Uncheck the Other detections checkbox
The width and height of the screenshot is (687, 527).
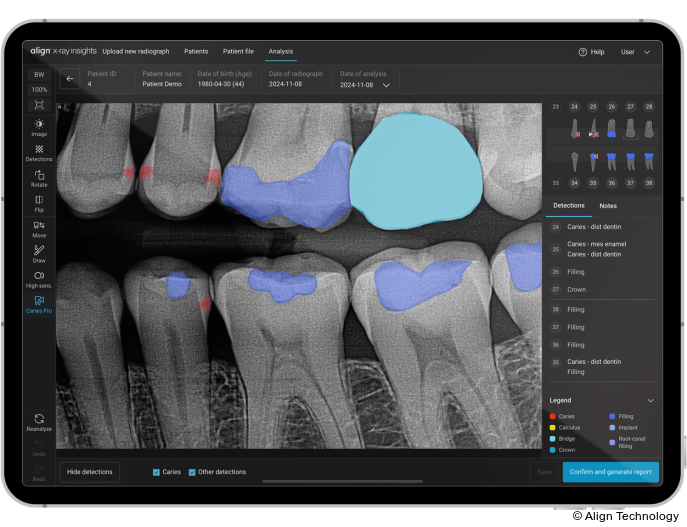pos(192,472)
